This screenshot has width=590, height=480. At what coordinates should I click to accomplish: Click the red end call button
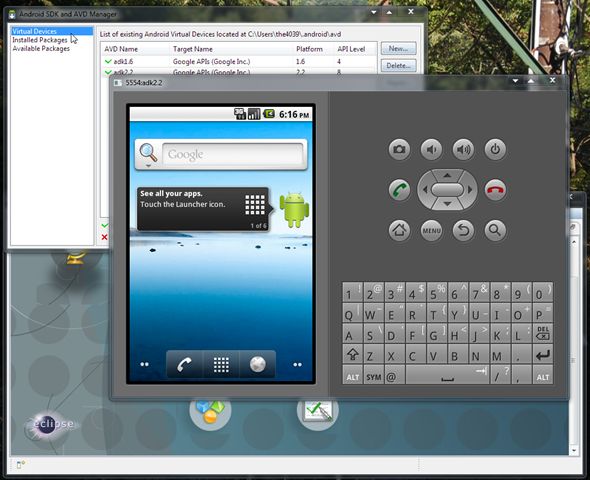click(495, 190)
